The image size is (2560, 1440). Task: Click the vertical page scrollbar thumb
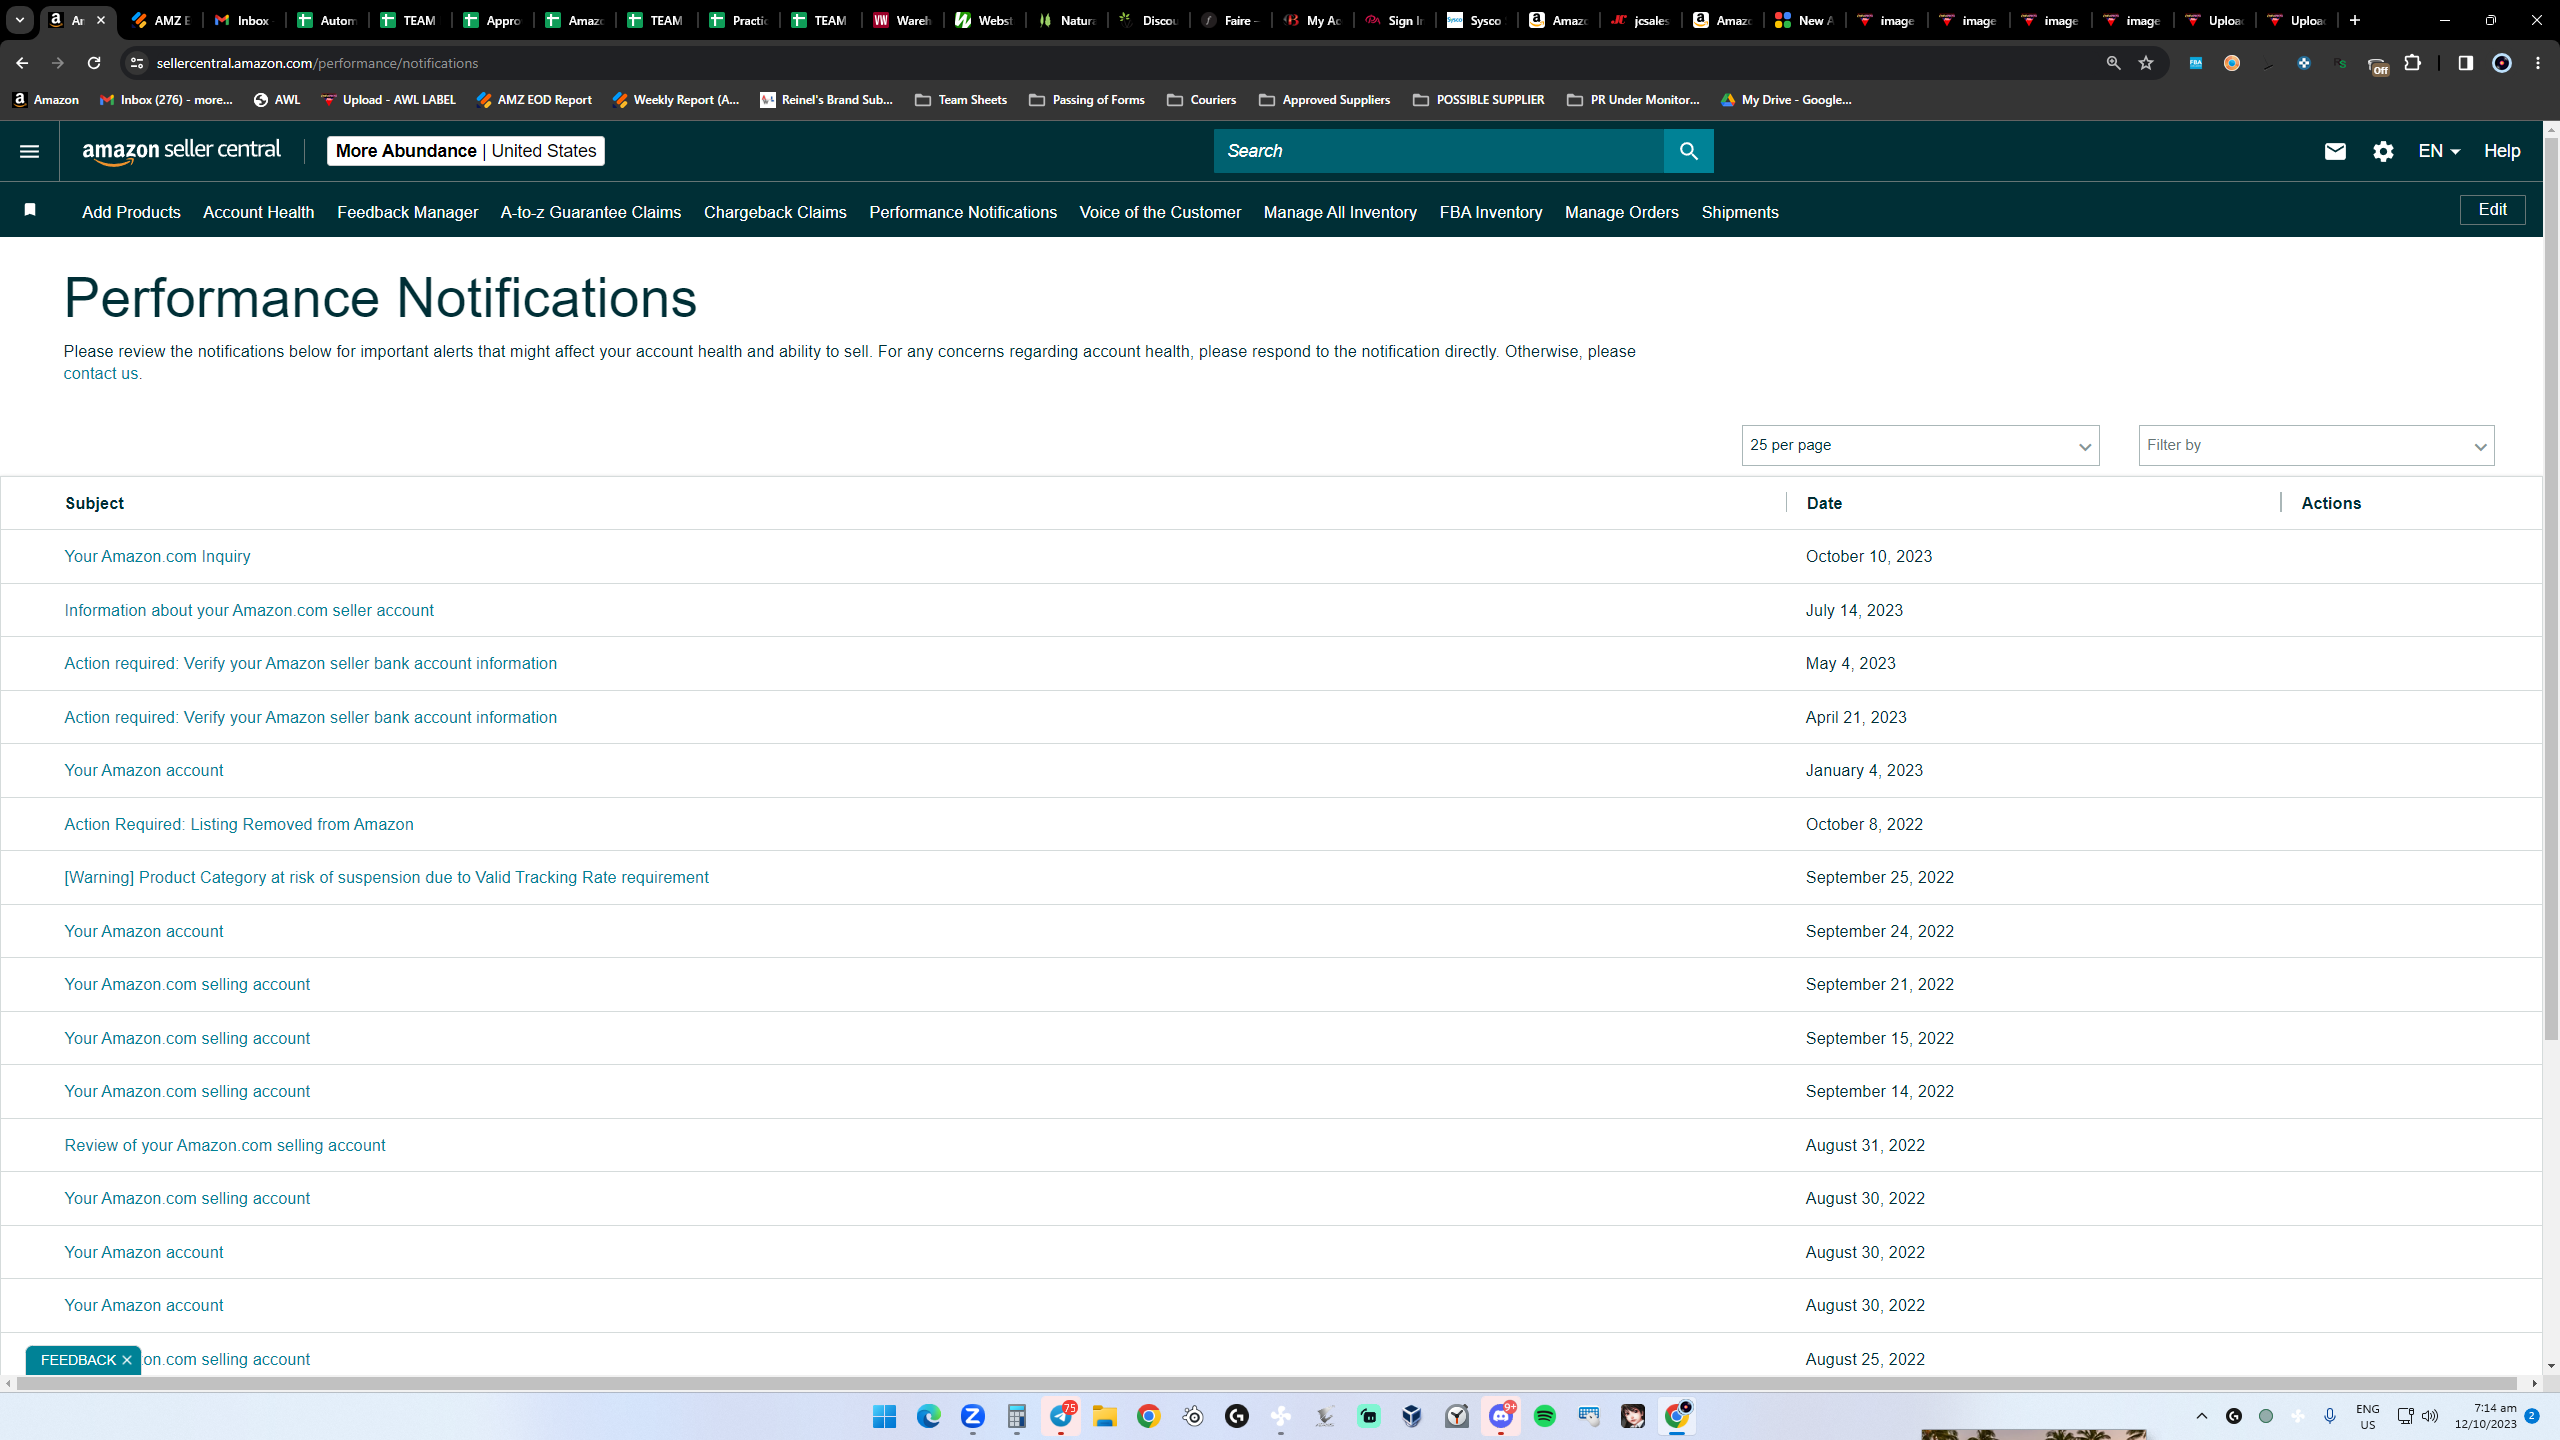tap(2551, 590)
